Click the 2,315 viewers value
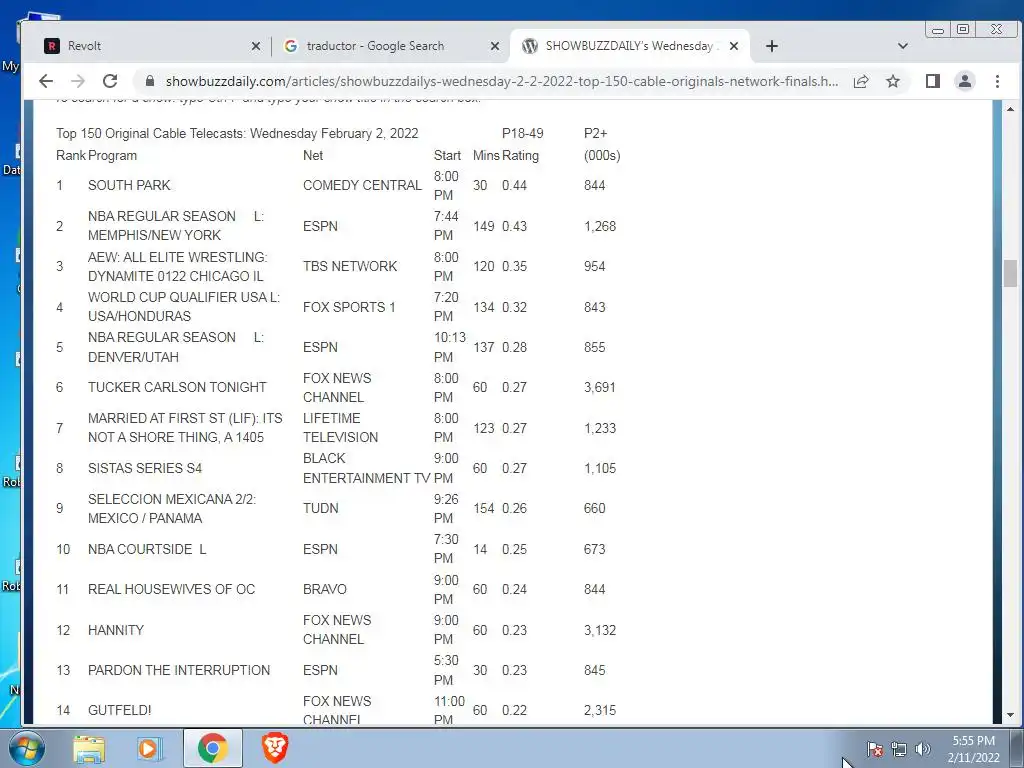The width and height of the screenshot is (1024, 768). click(x=600, y=710)
